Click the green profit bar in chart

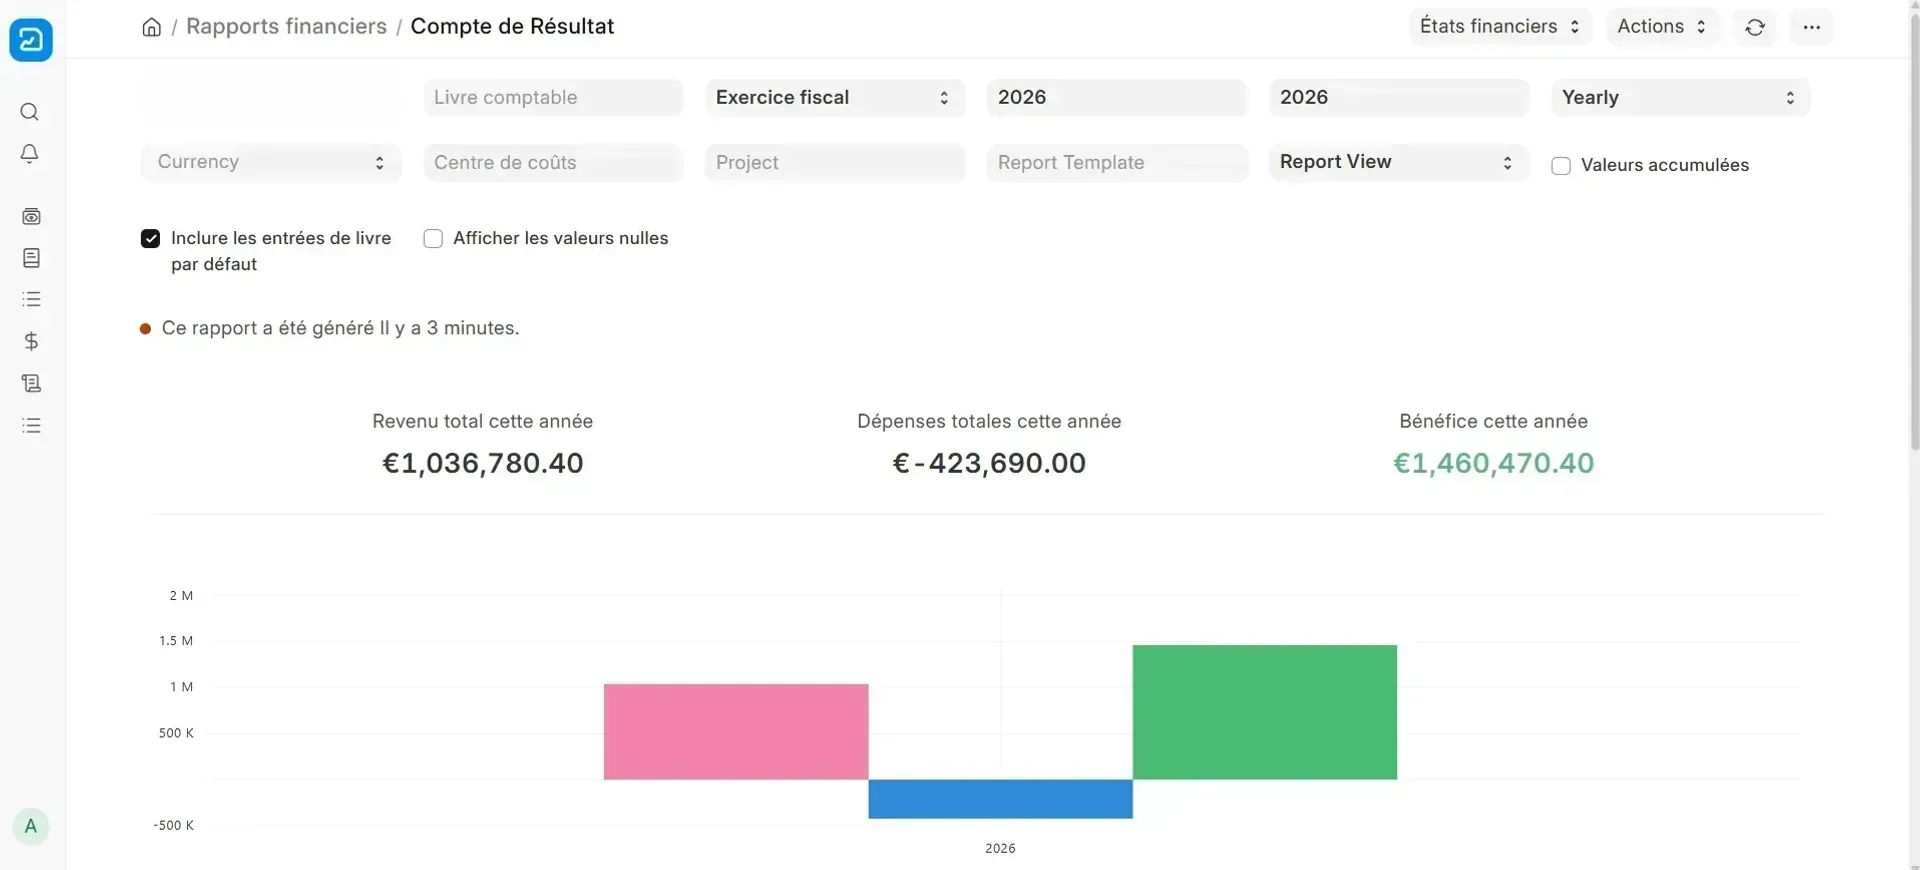(1265, 712)
